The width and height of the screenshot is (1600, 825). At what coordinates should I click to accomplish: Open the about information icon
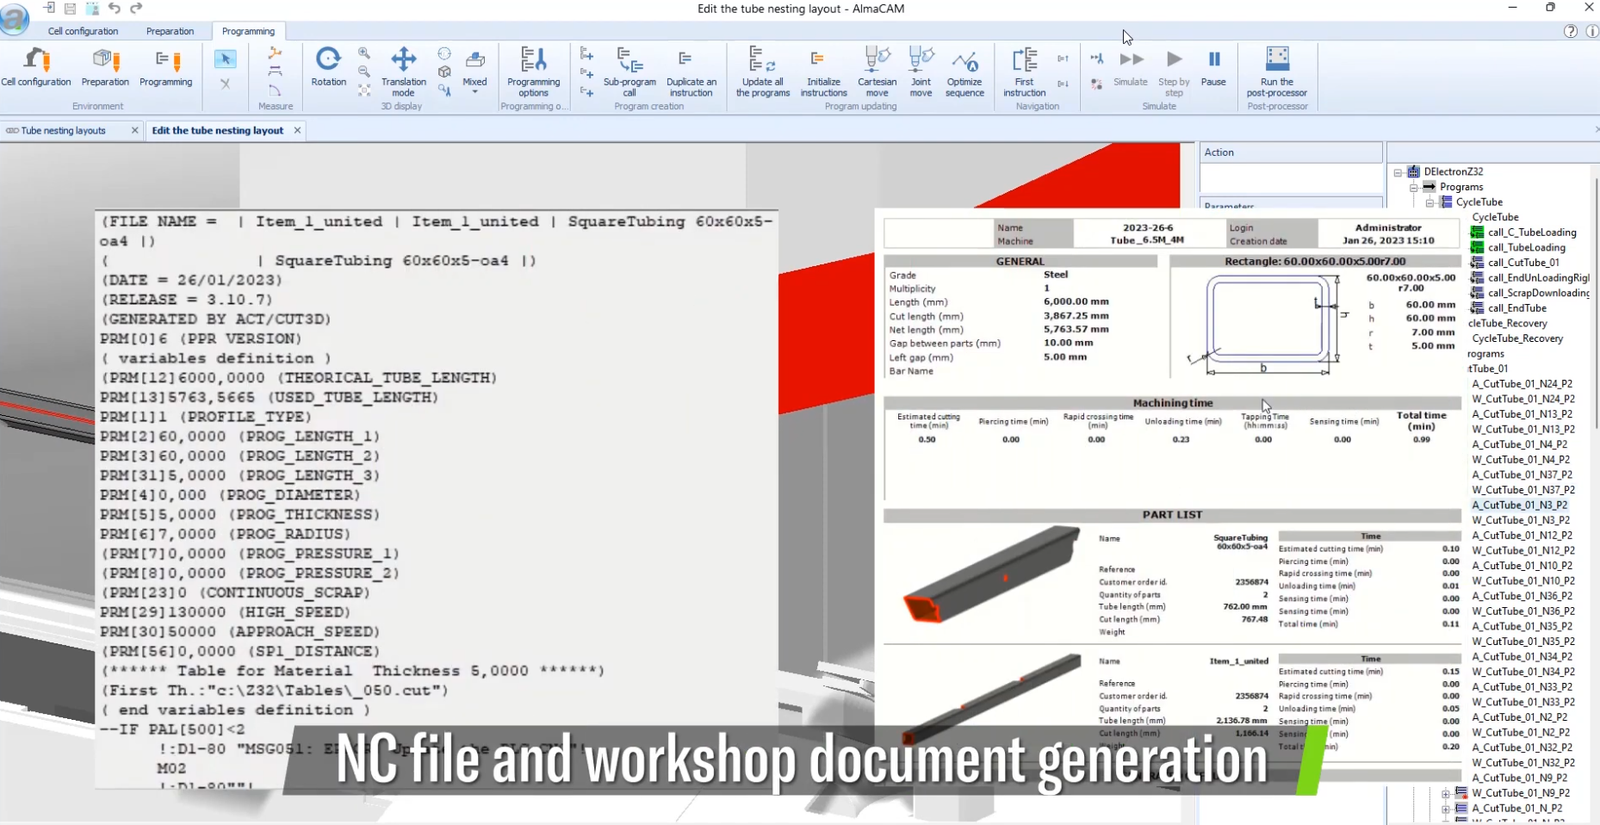1592,31
